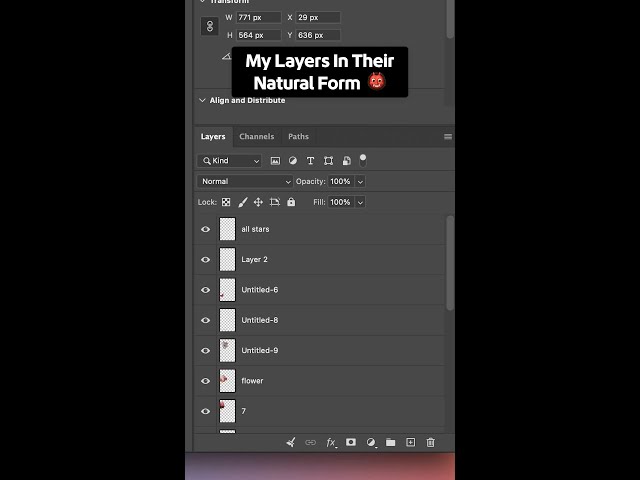
Task: Click the Untitled-9 layer thumbnail
Action: click(227, 351)
